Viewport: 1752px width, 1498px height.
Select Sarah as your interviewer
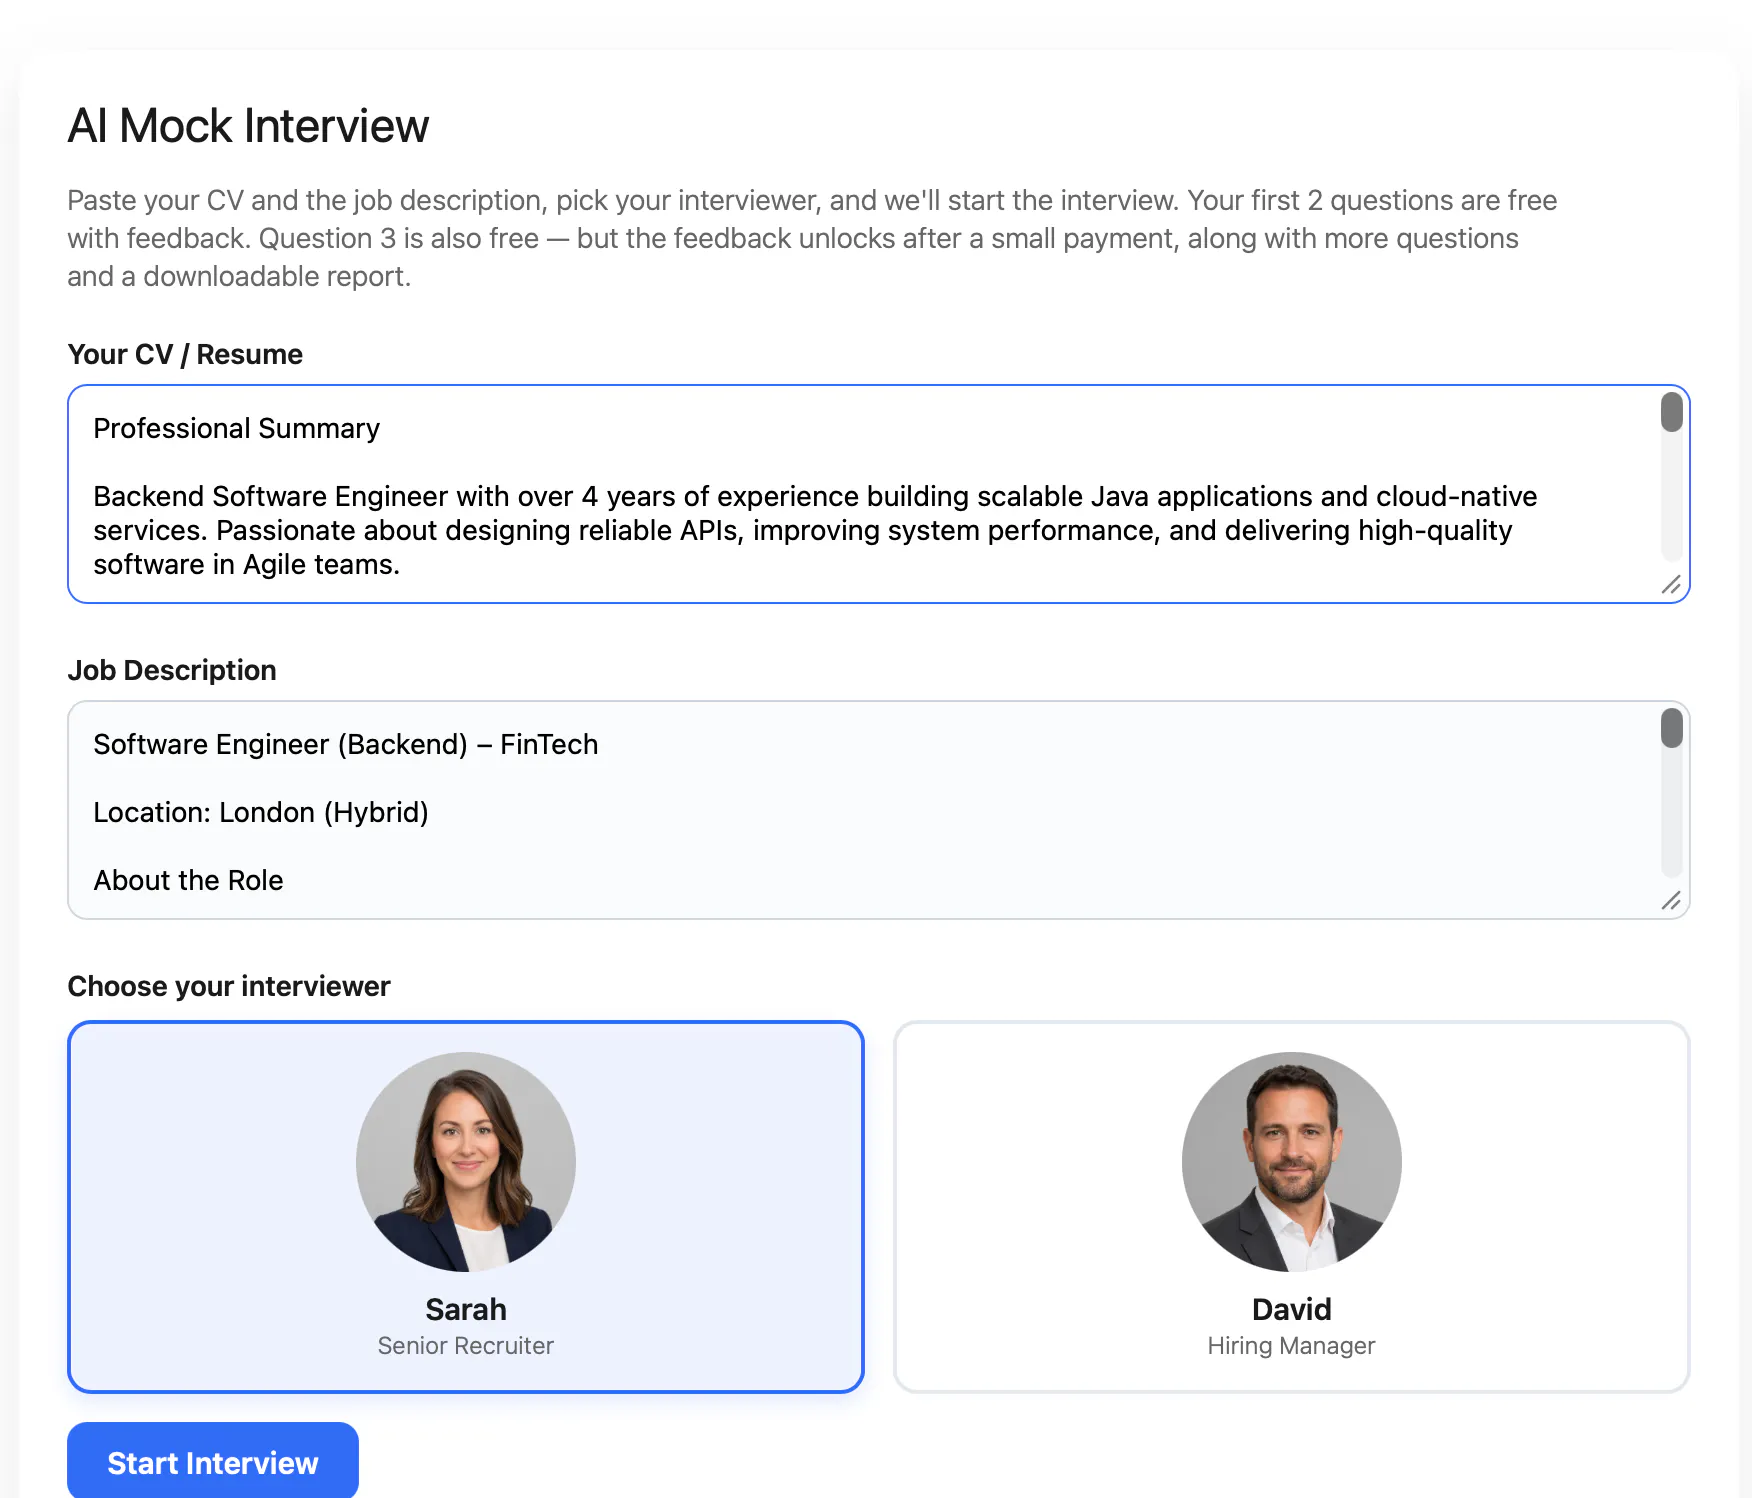[x=466, y=1207]
